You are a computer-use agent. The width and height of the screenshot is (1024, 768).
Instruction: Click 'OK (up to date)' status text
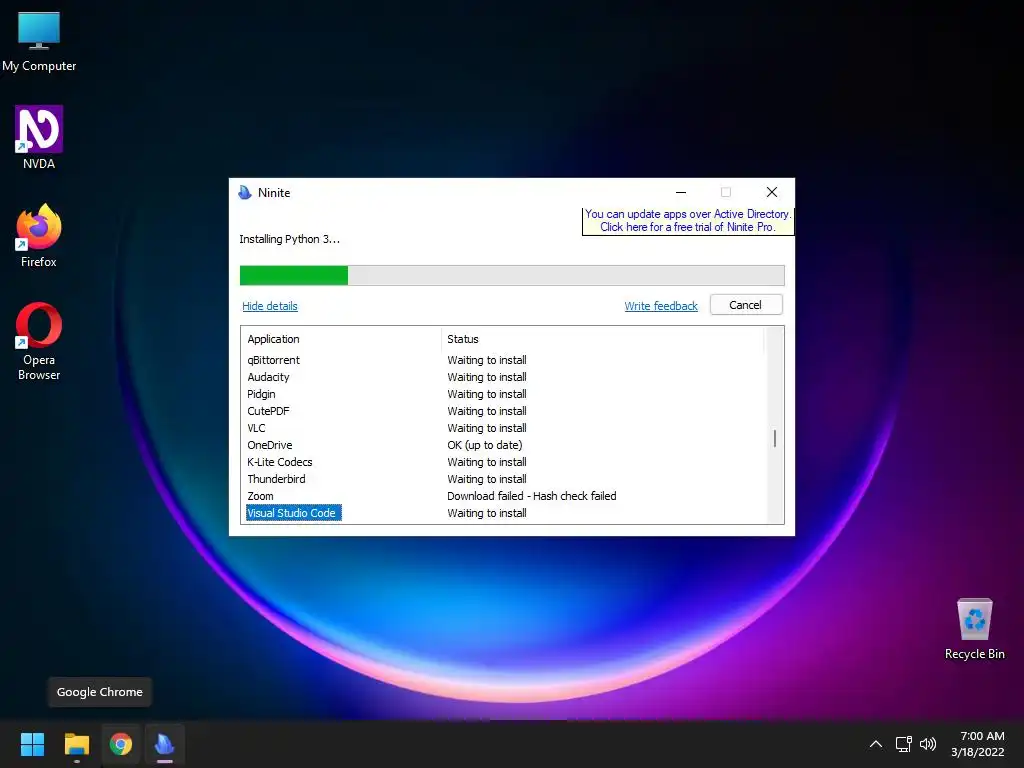(x=485, y=445)
